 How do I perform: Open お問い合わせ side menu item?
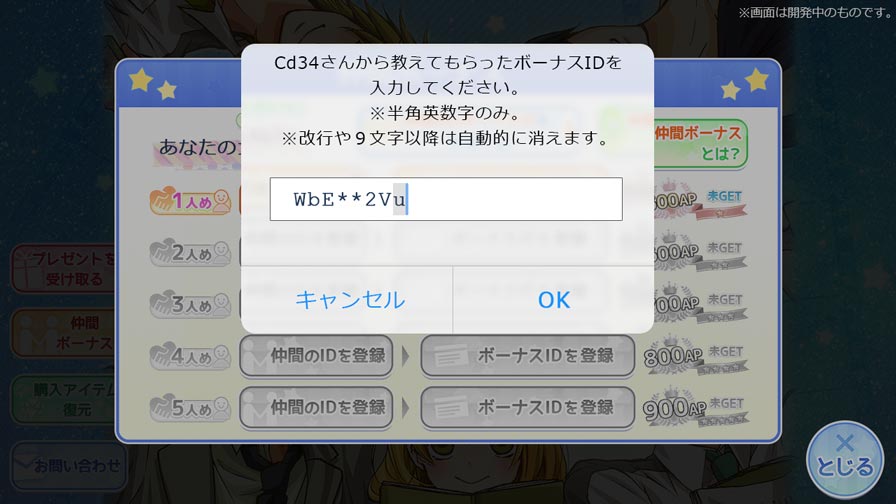69,466
